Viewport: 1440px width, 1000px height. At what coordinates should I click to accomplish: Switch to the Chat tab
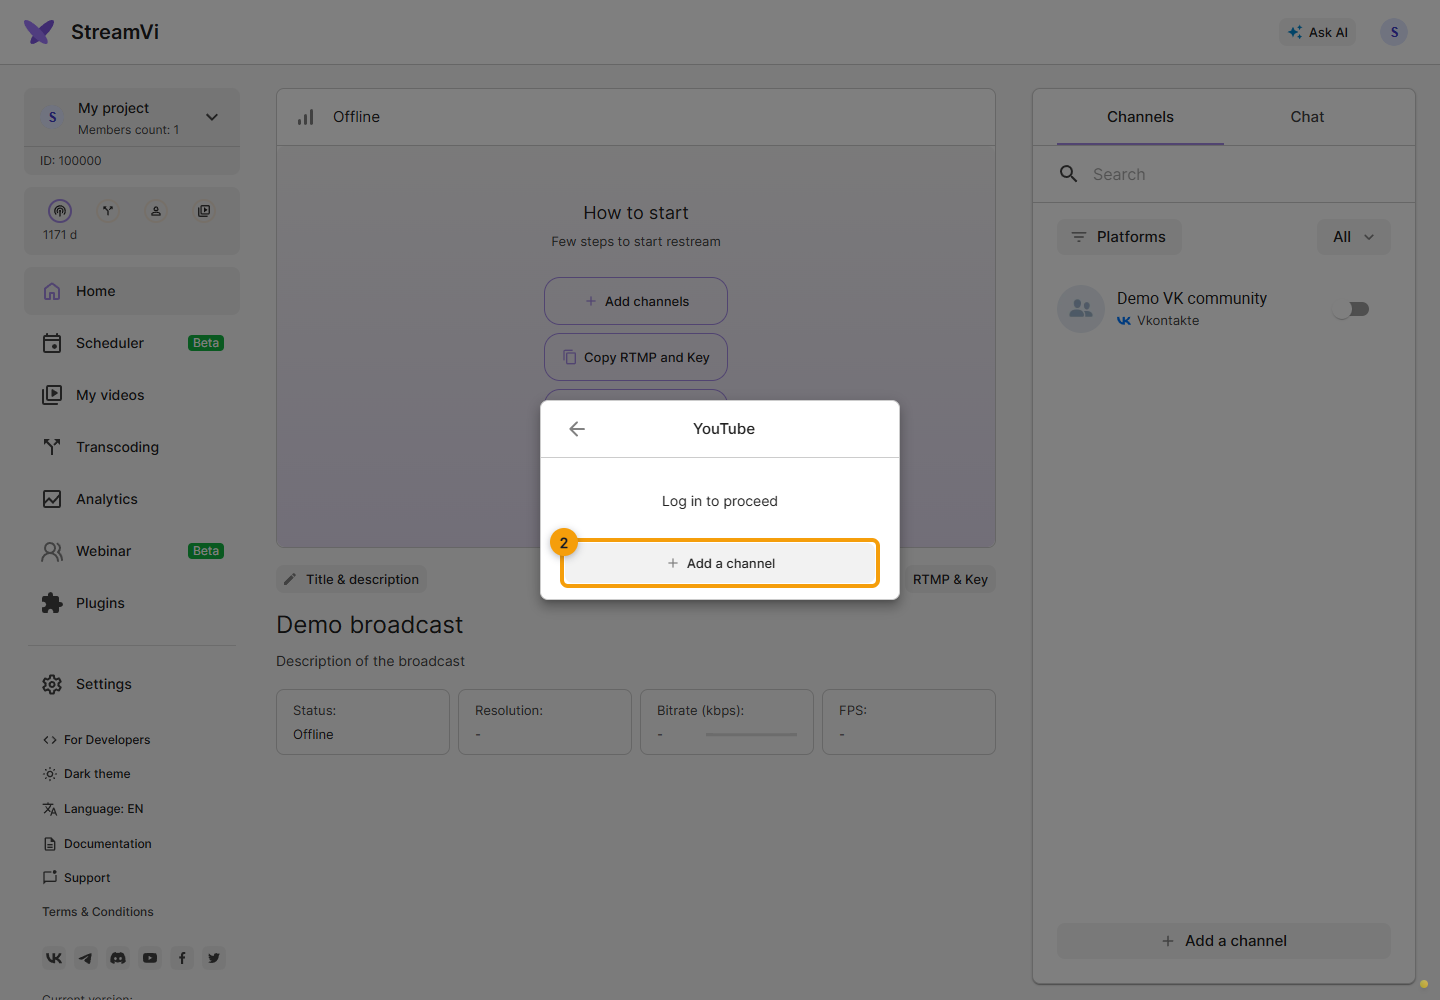pyautogui.click(x=1307, y=117)
